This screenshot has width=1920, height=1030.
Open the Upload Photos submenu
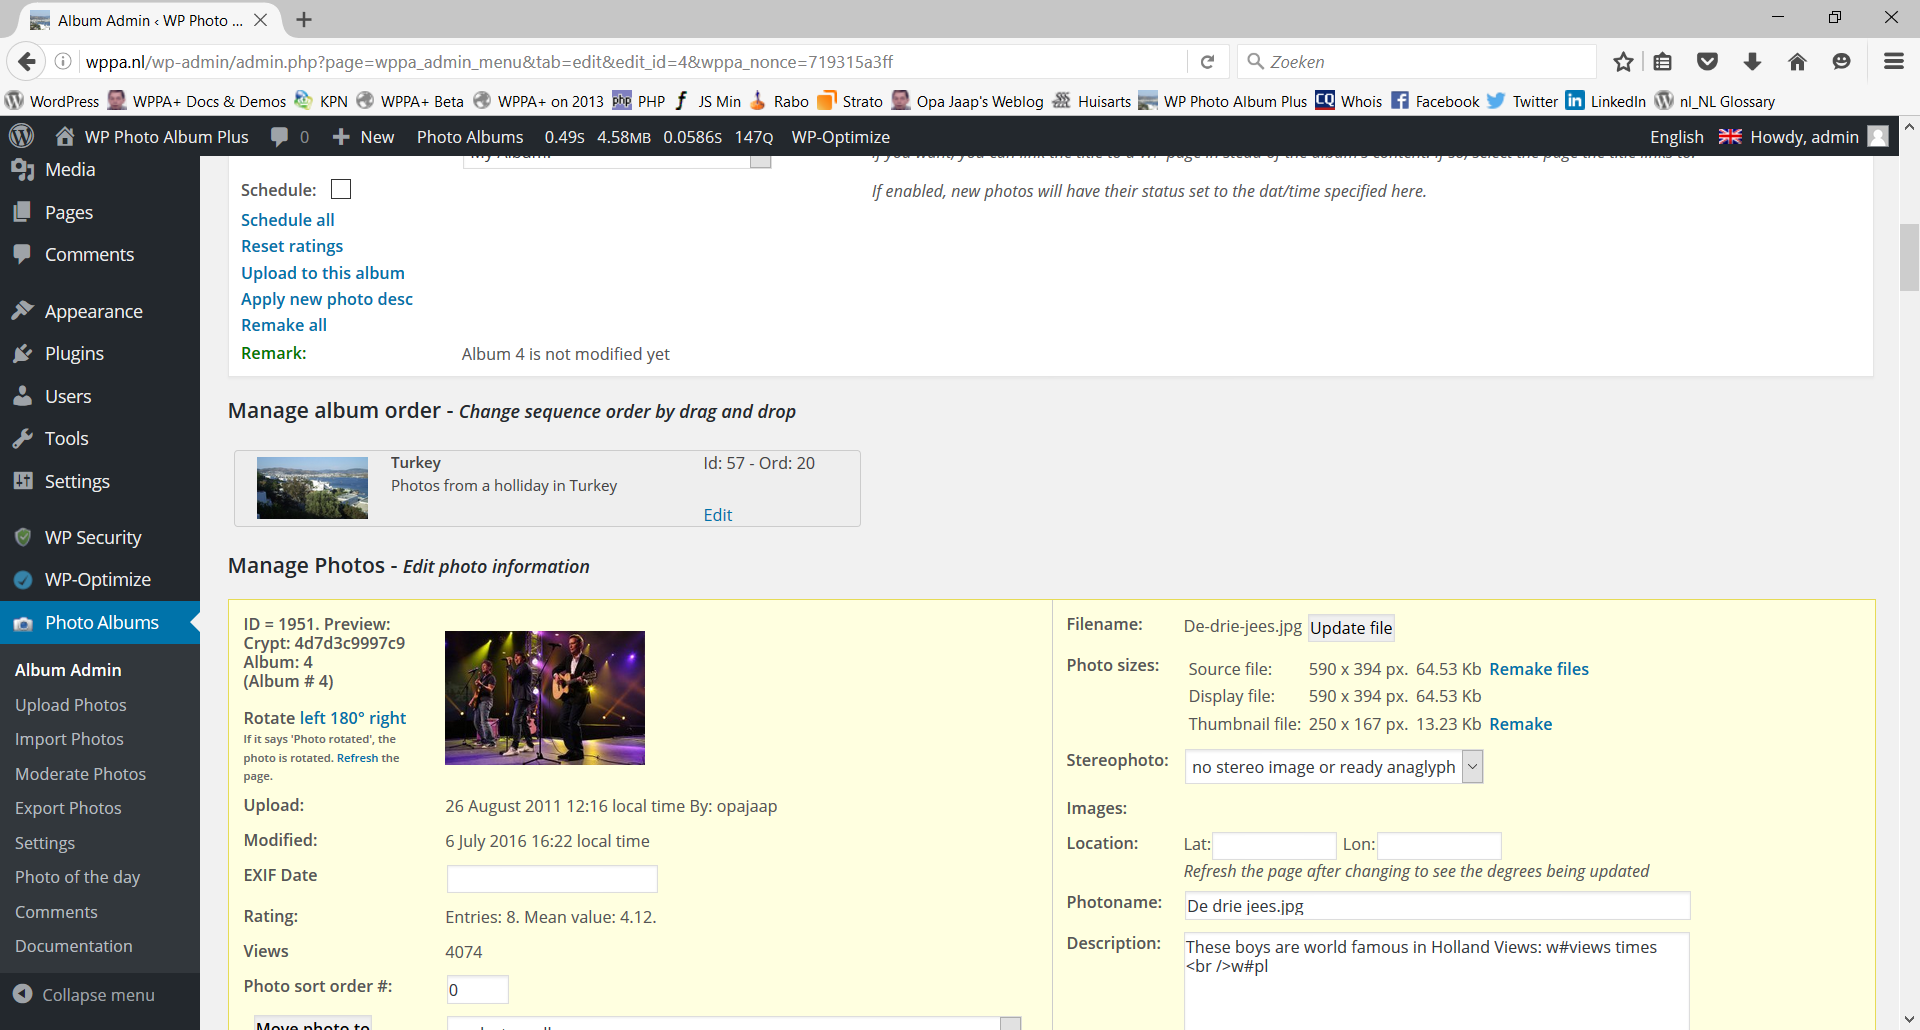pos(71,705)
